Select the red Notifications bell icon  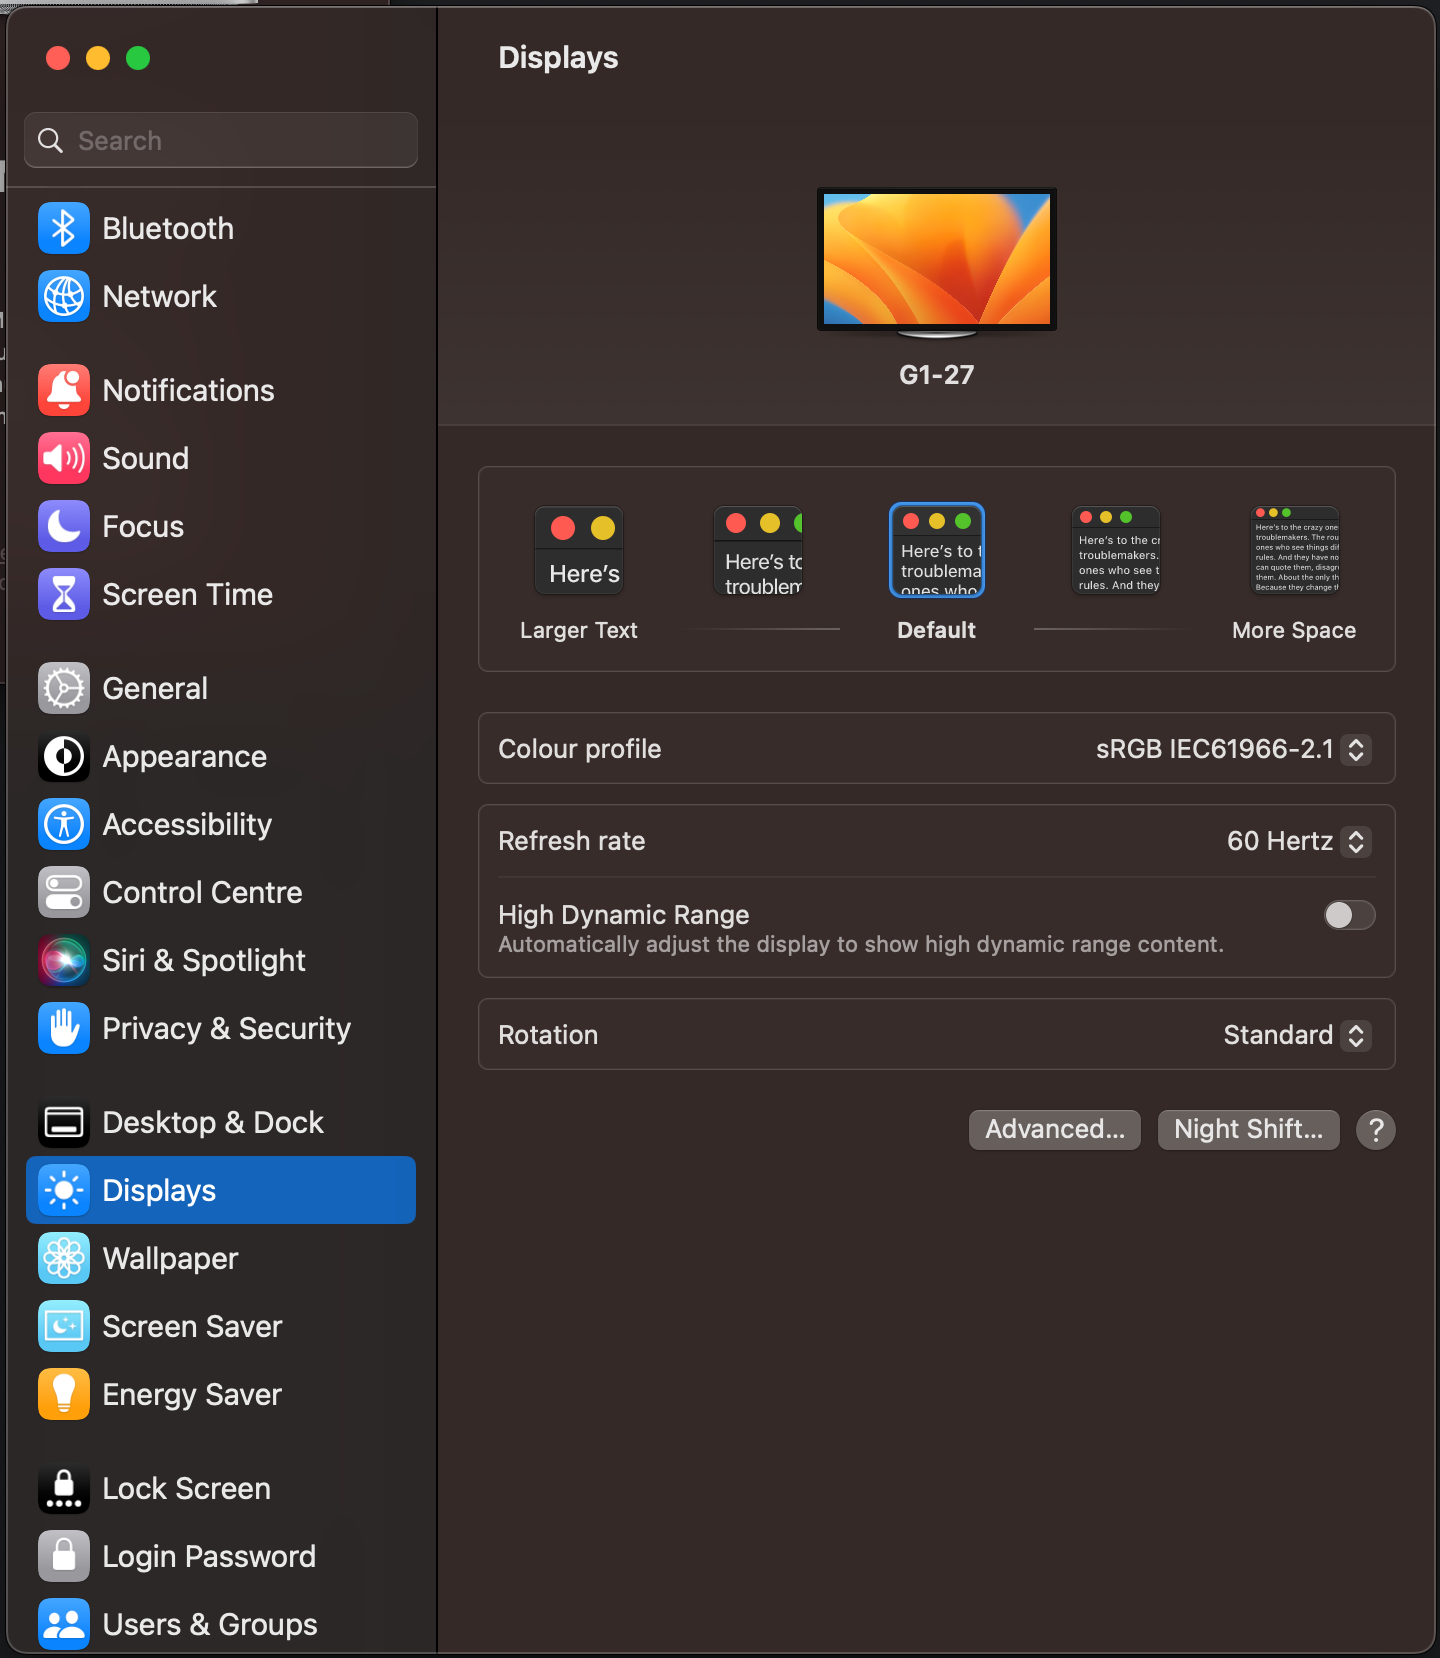click(64, 390)
